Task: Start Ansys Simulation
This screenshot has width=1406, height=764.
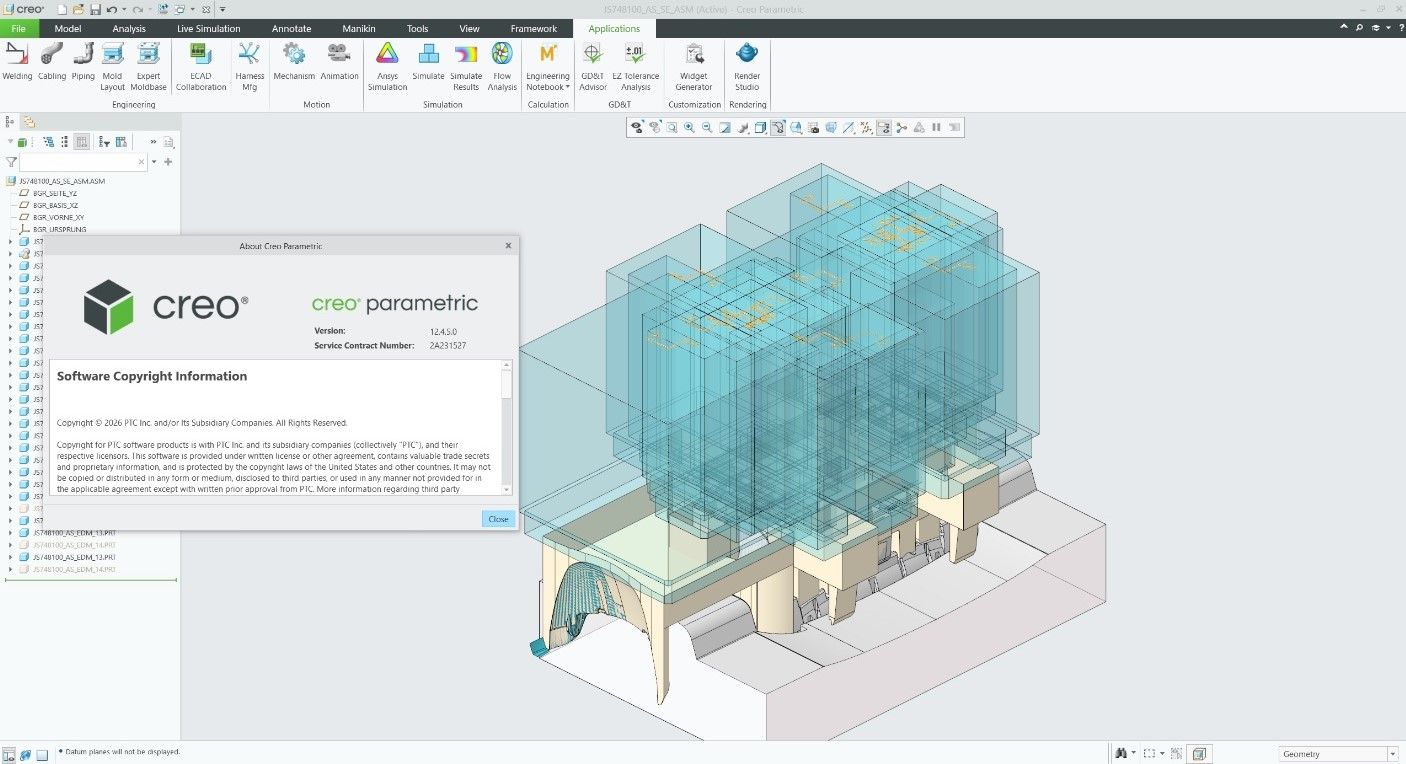Action: coord(387,67)
